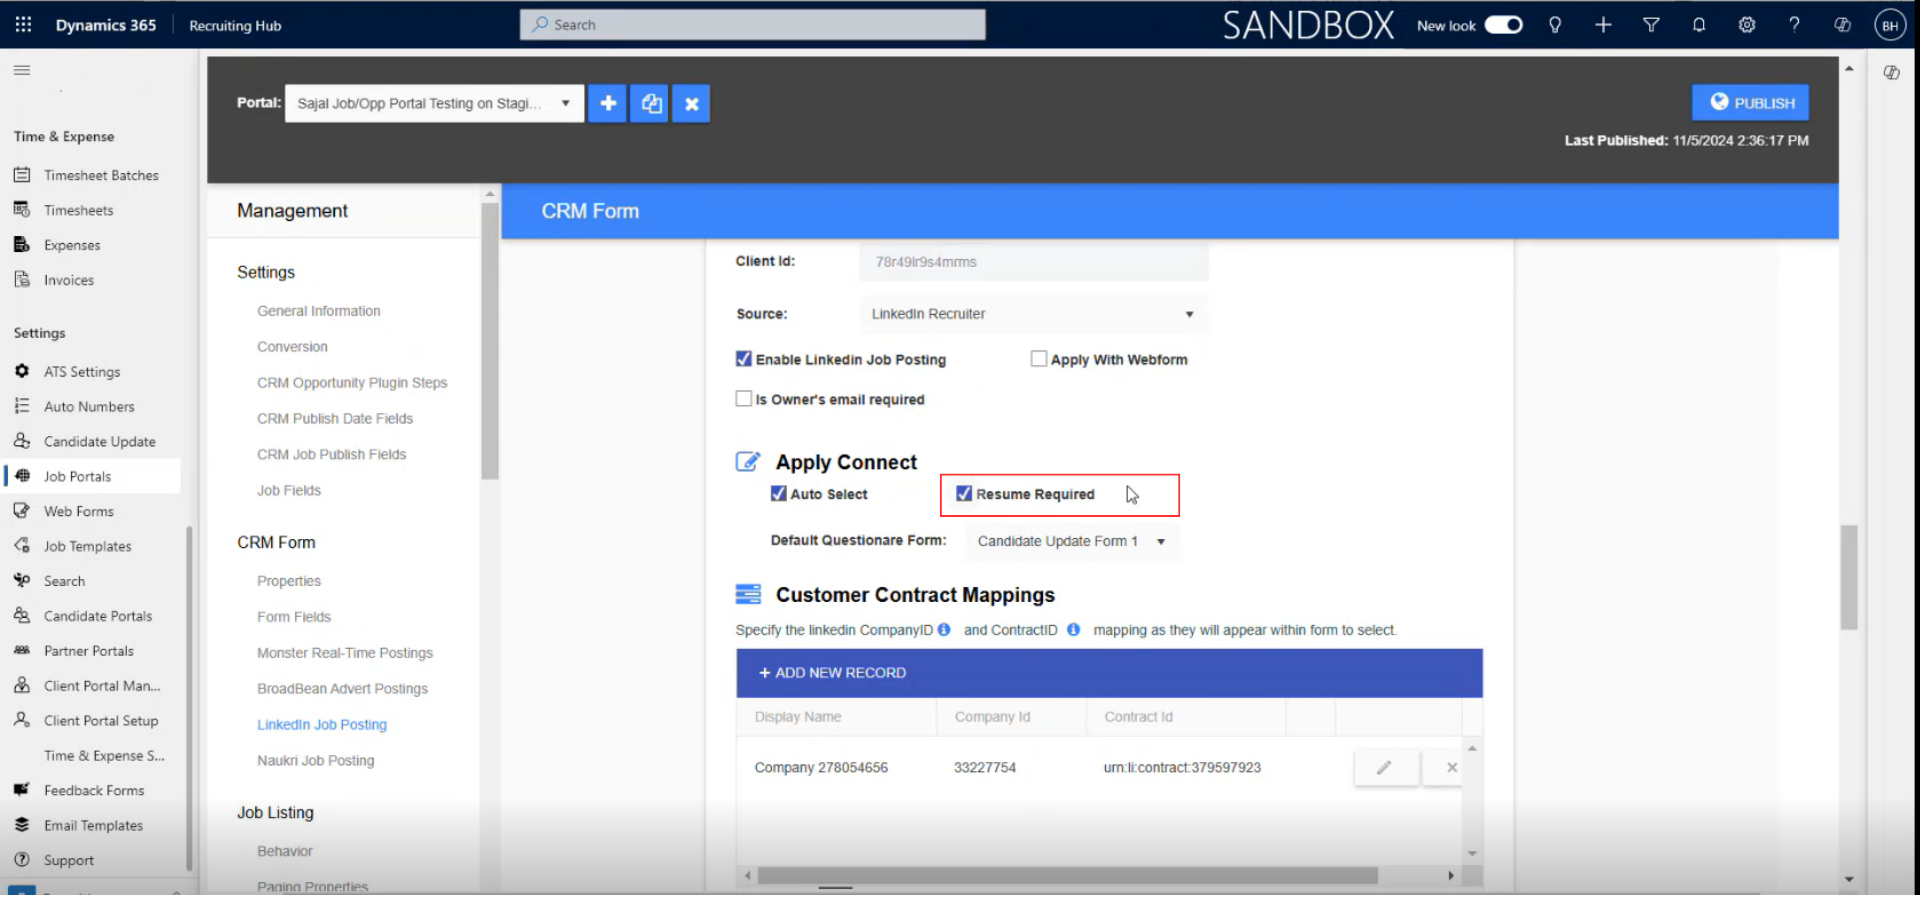Click the plus quick-create icon in top bar
This screenshot has width=1920, height=899.
pos(1603,25)
